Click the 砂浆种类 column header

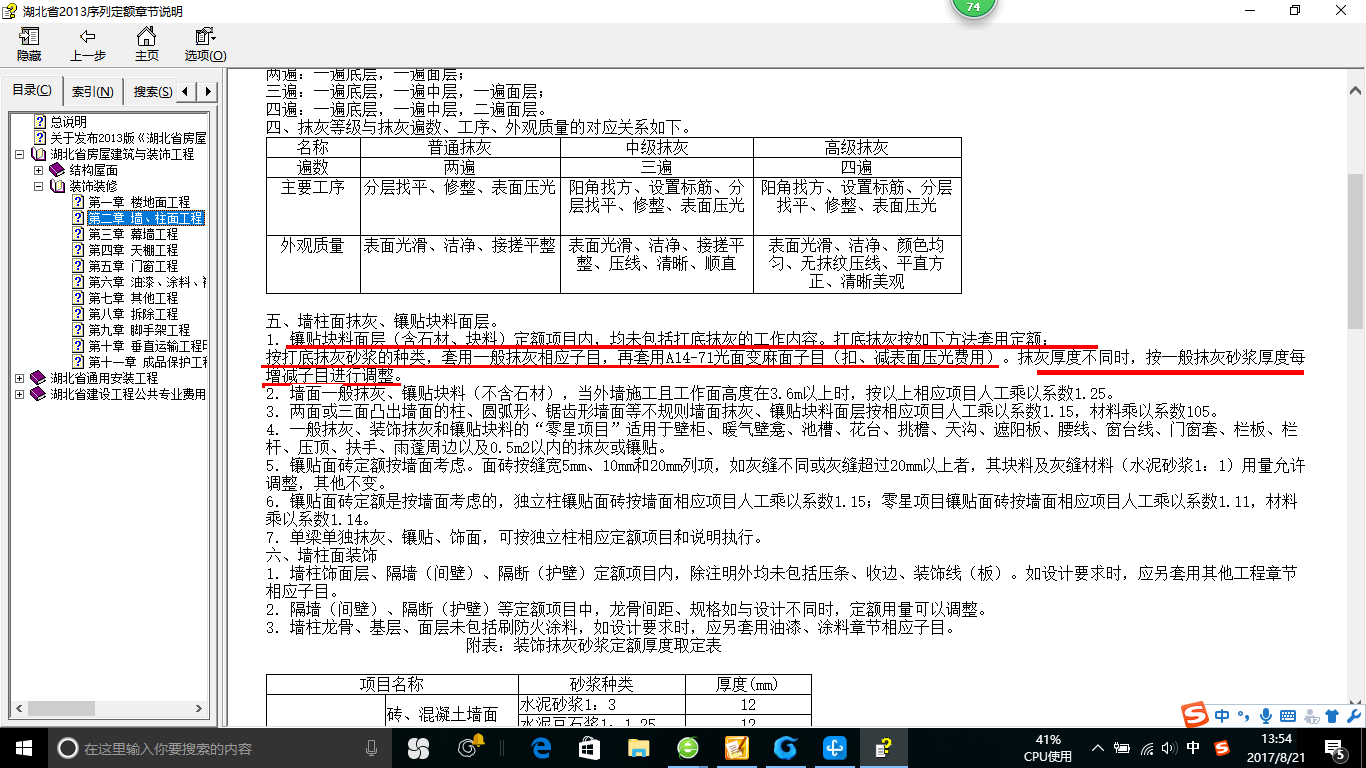pyautogui.click(x=601, y=685)
